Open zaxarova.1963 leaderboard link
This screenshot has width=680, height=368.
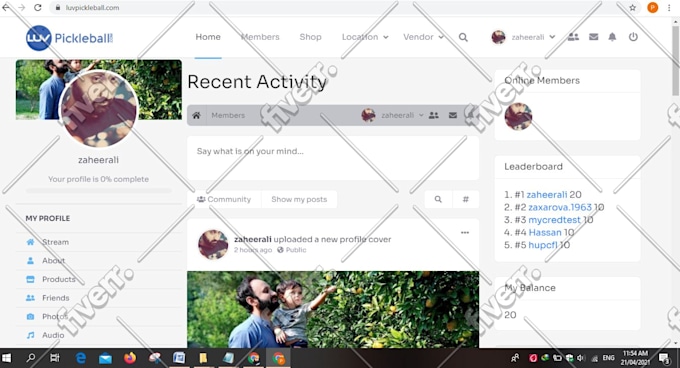tap(560, 207)
